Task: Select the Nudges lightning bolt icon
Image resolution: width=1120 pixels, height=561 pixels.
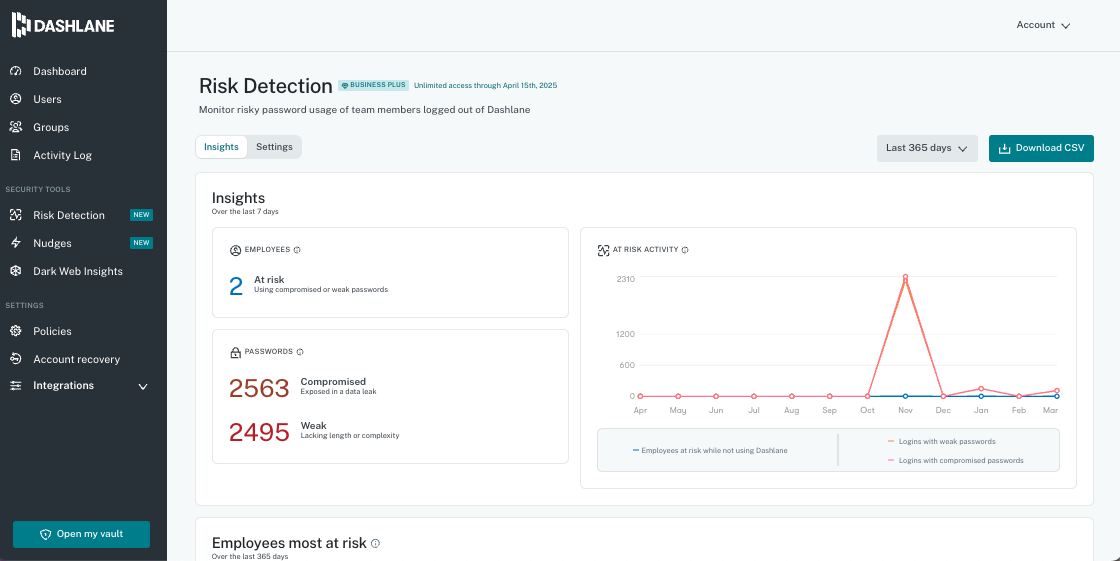Action: [x=16, y=243]
